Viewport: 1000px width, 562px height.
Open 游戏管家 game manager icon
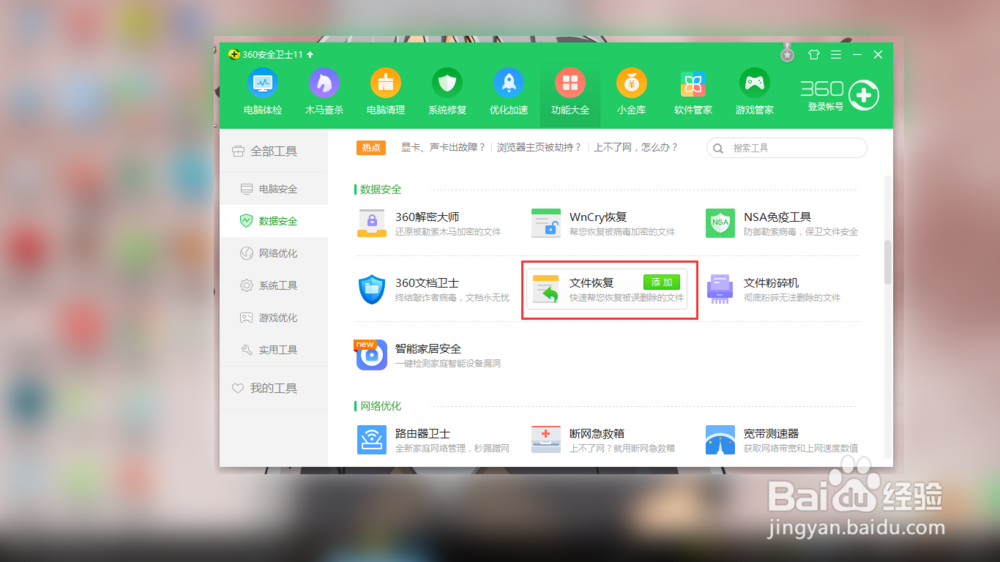754,84
